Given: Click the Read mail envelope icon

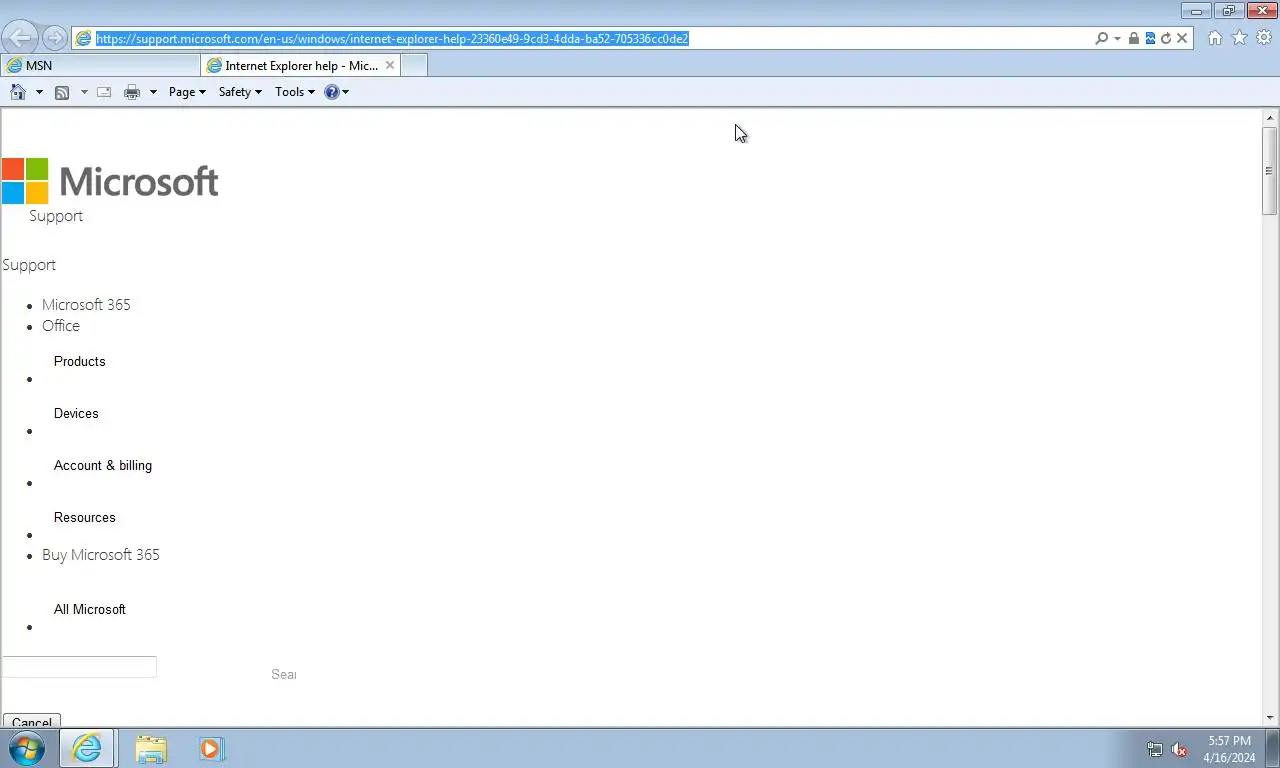Looking at the screenshot, I should tap(104, 92).
